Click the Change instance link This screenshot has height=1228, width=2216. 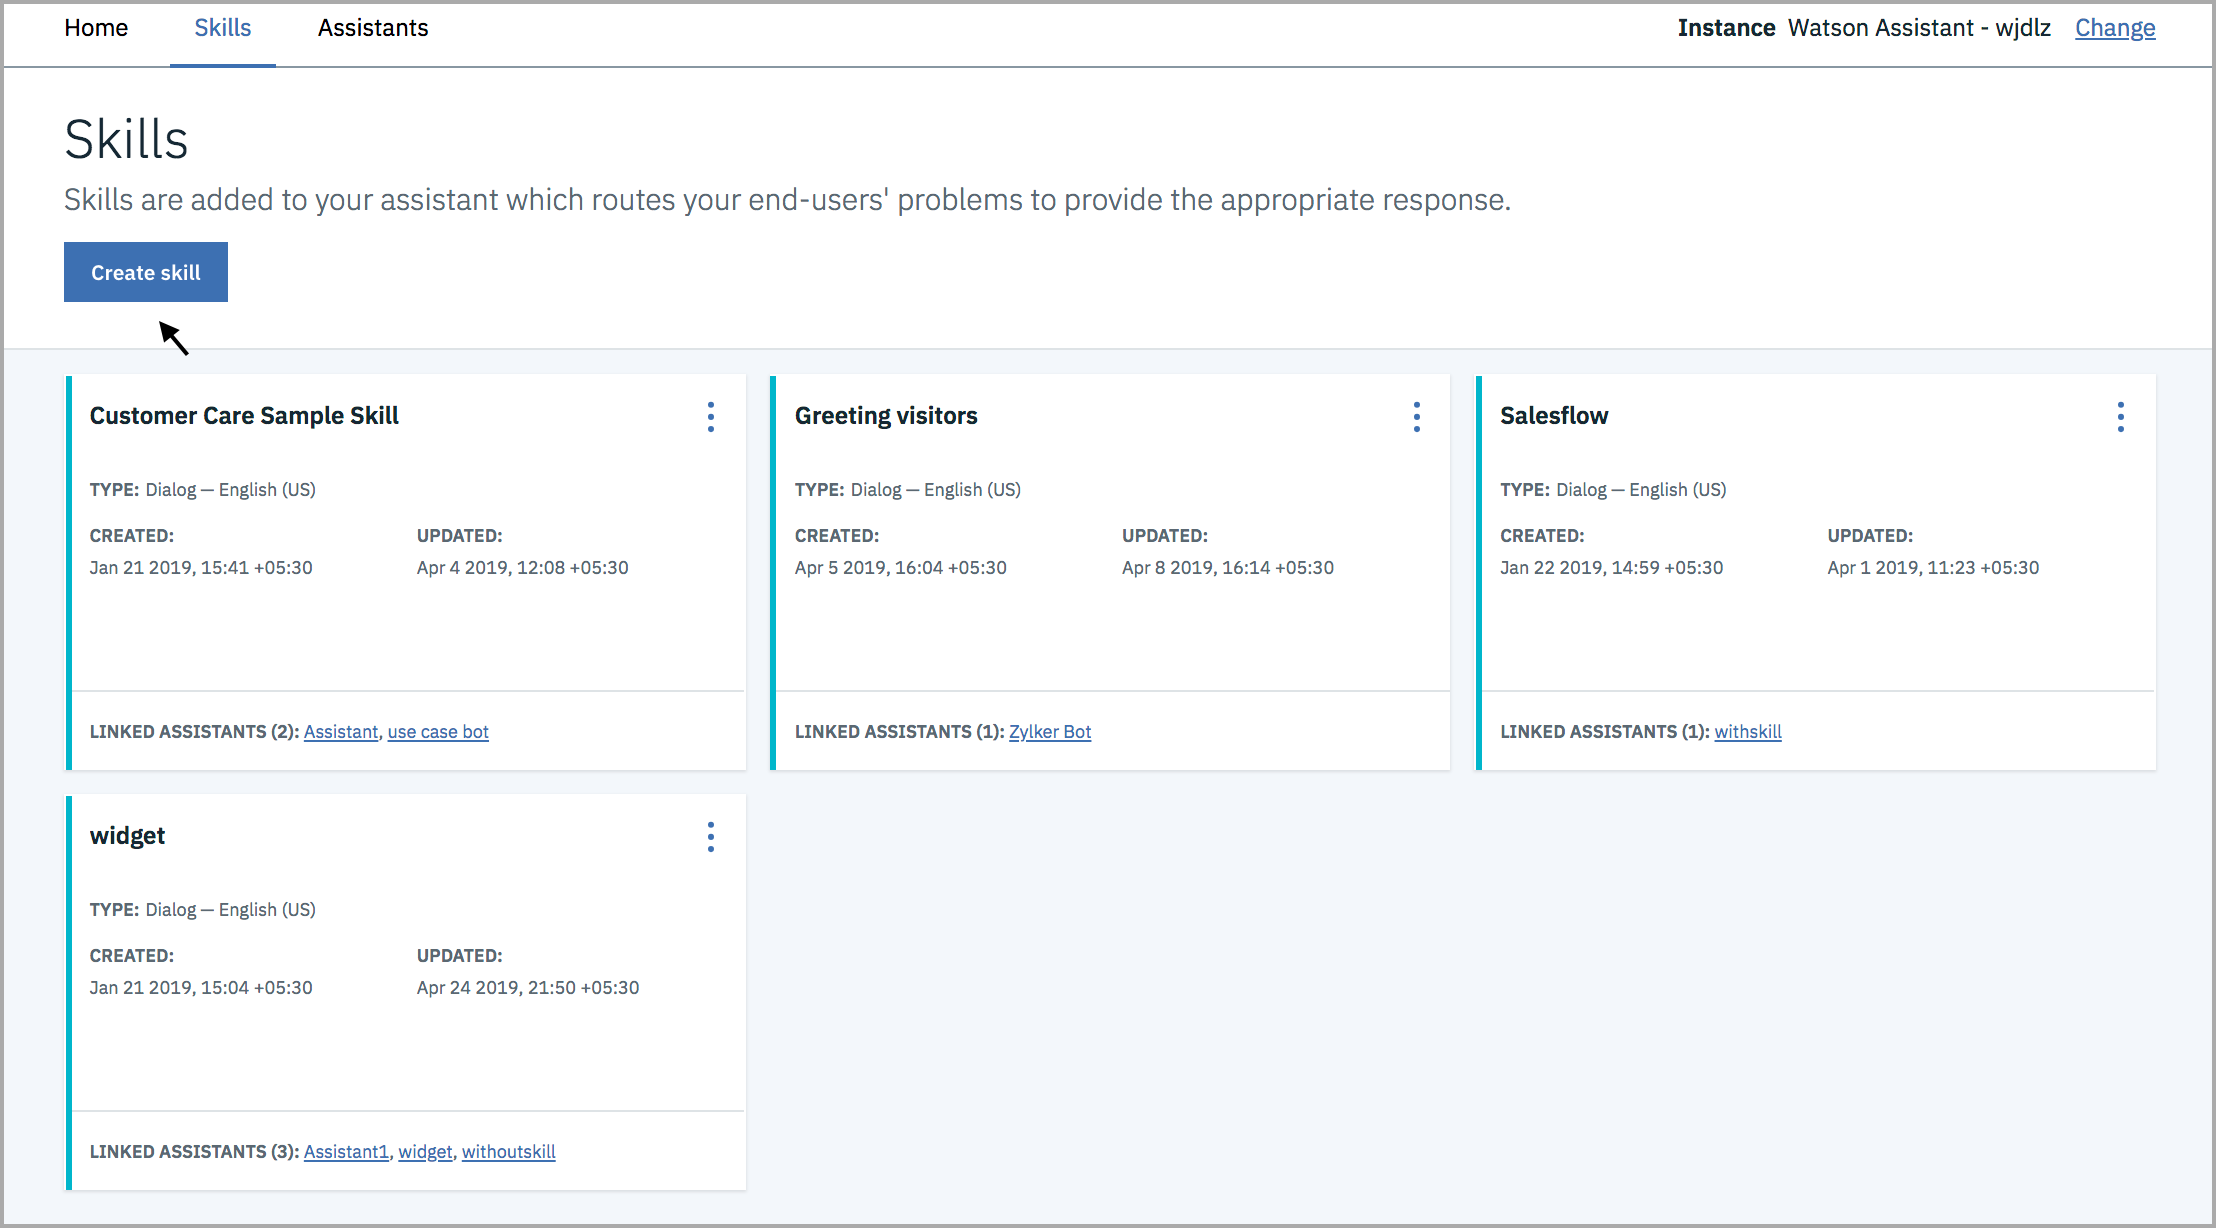coord(2114,28)
